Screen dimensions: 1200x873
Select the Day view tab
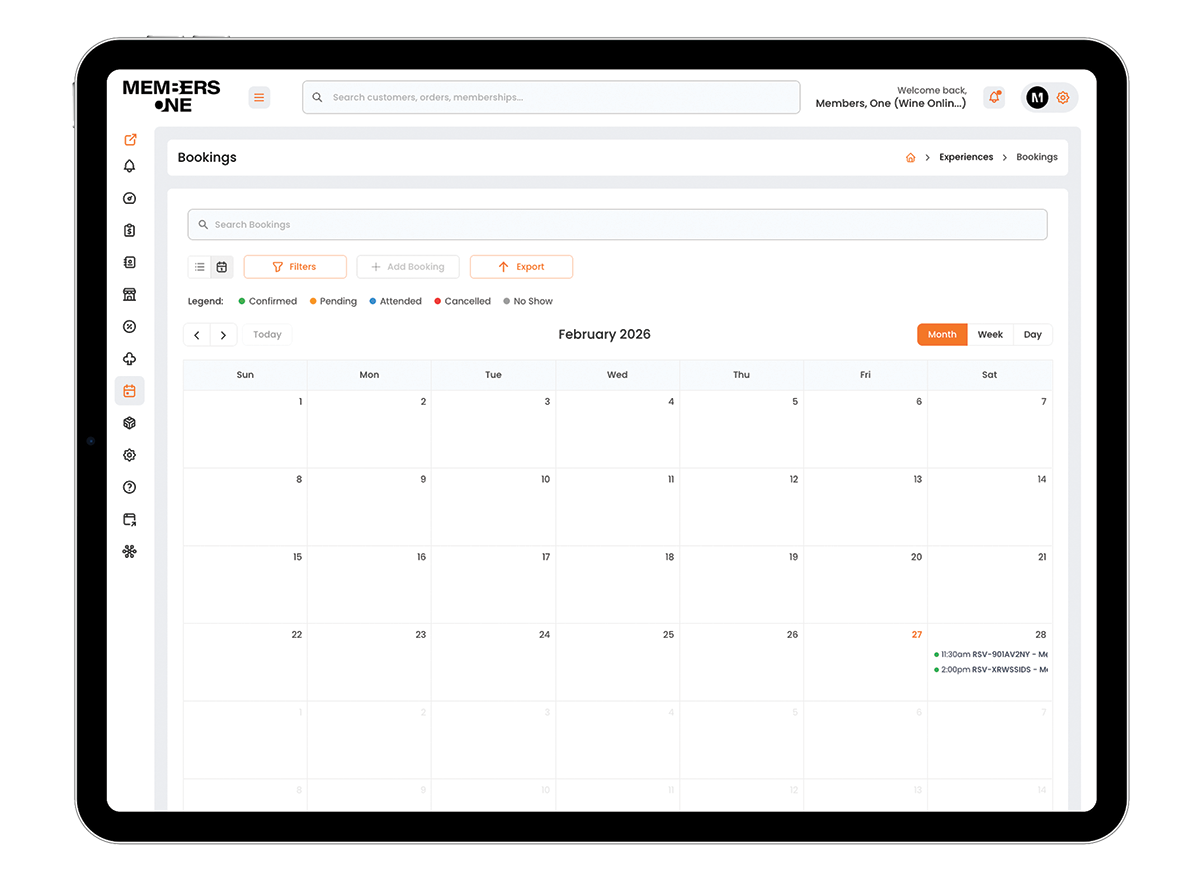click(1032, 335)
